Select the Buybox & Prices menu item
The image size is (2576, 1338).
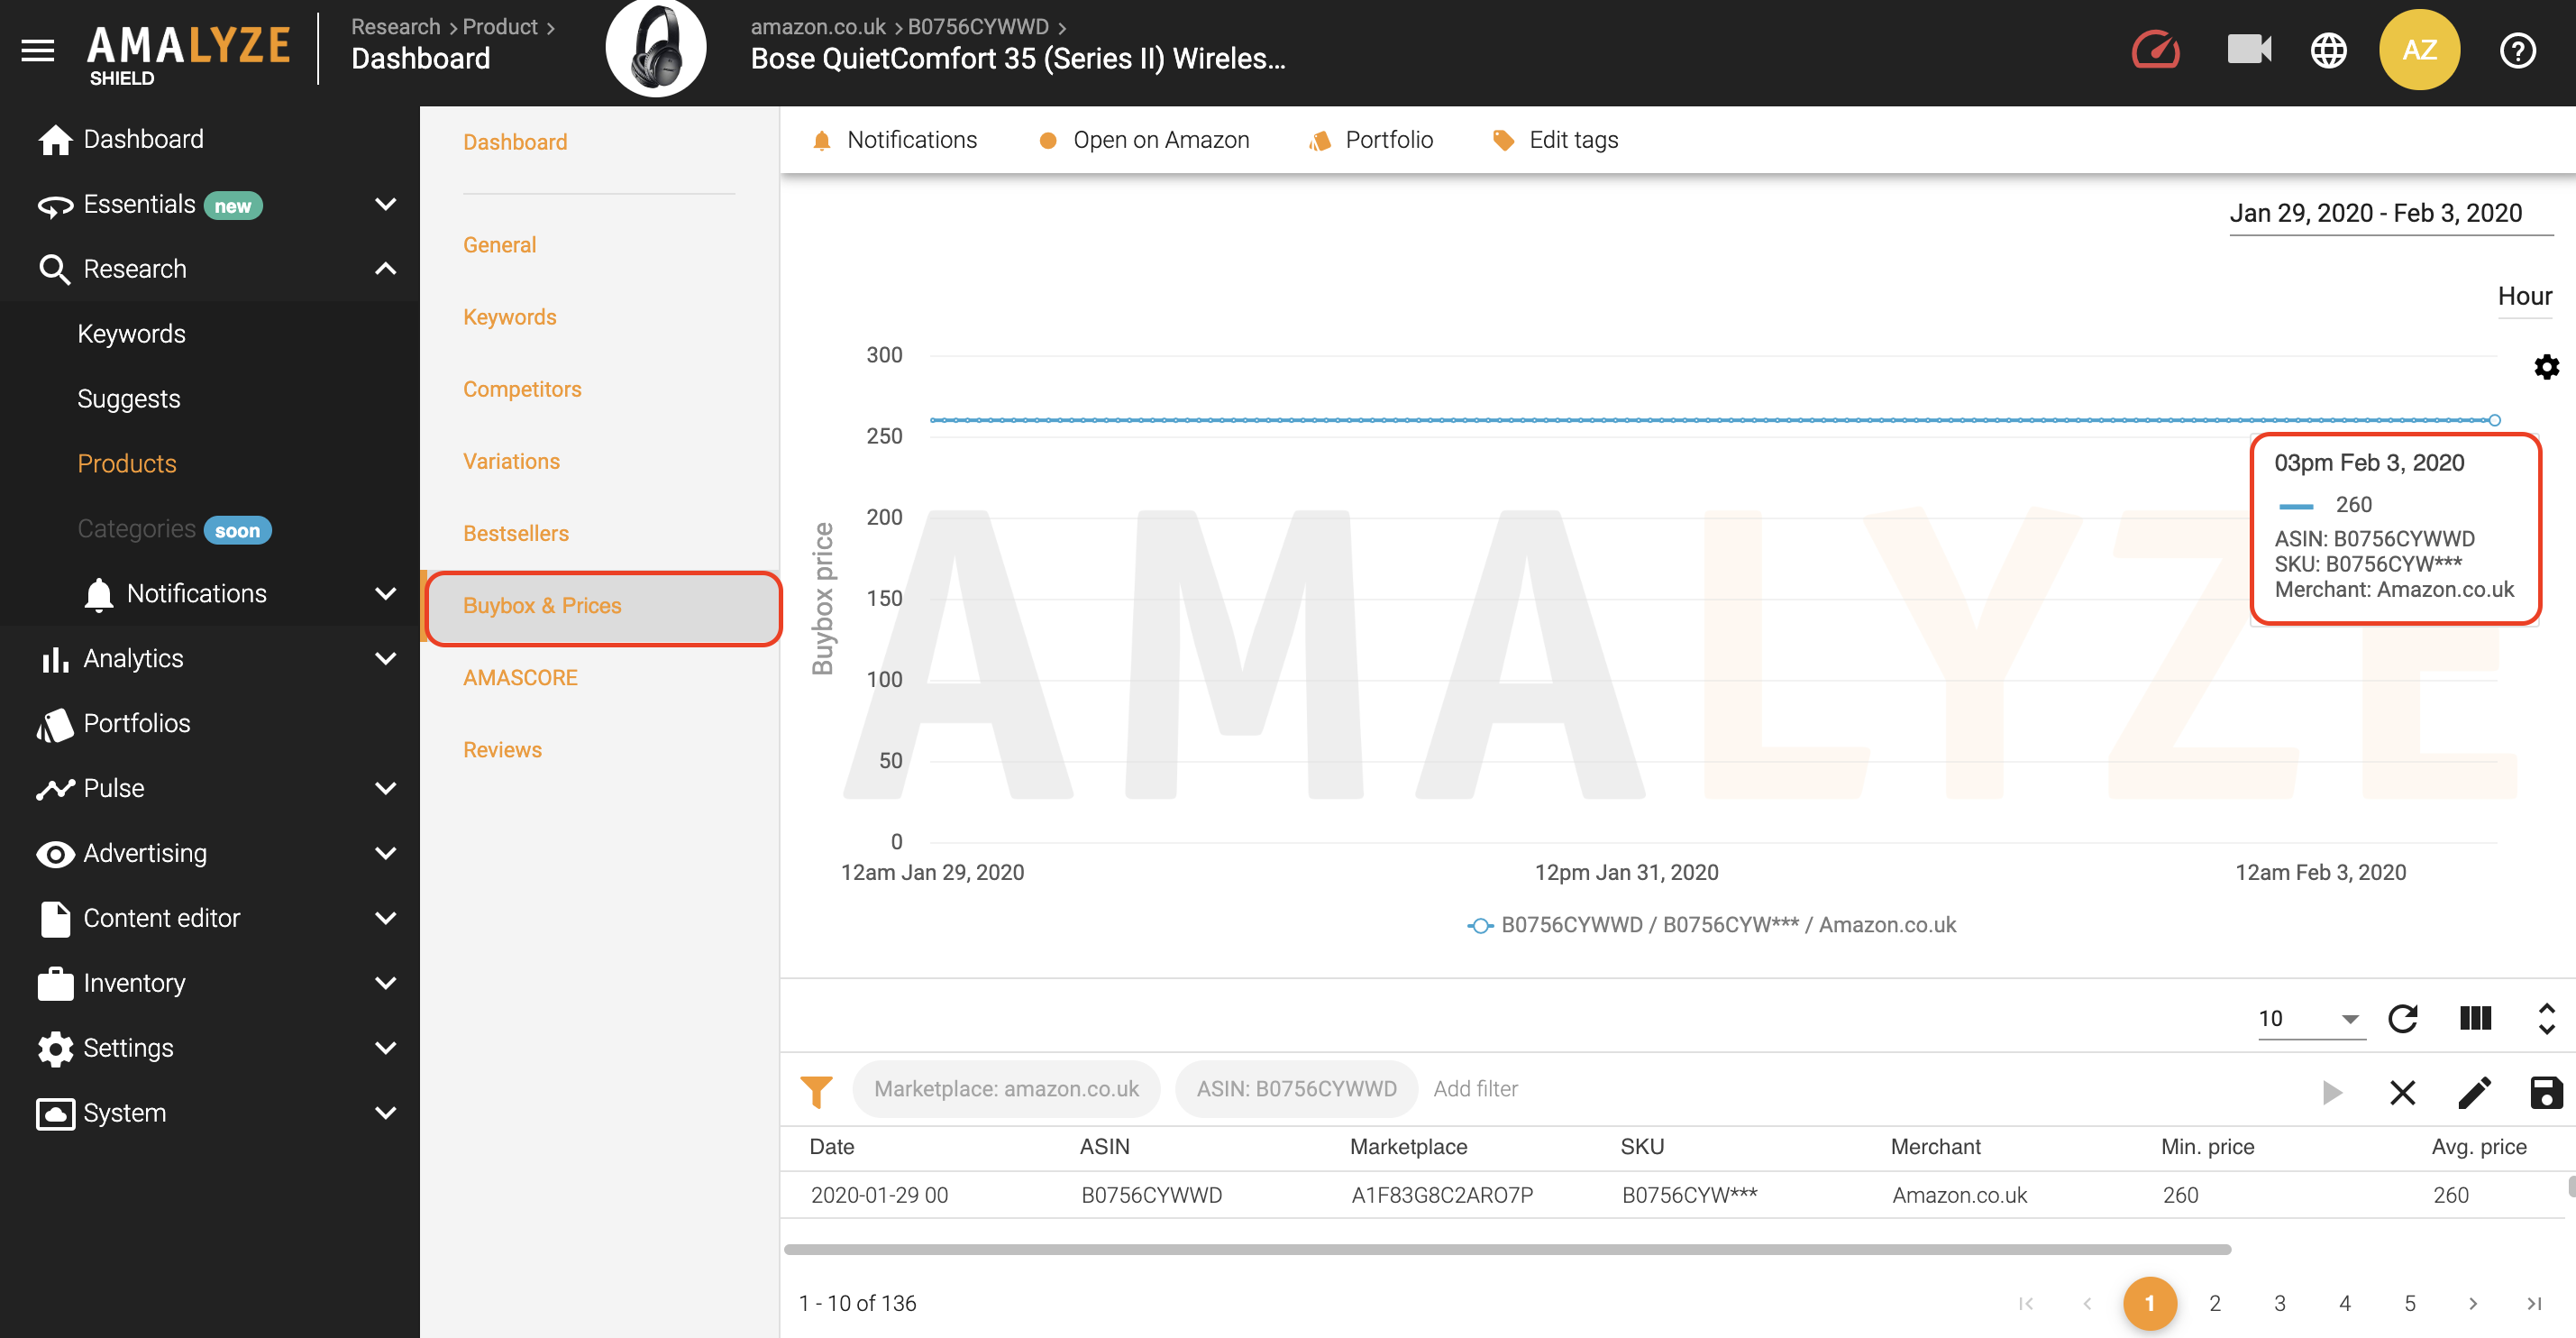click(x=542, y=605)
